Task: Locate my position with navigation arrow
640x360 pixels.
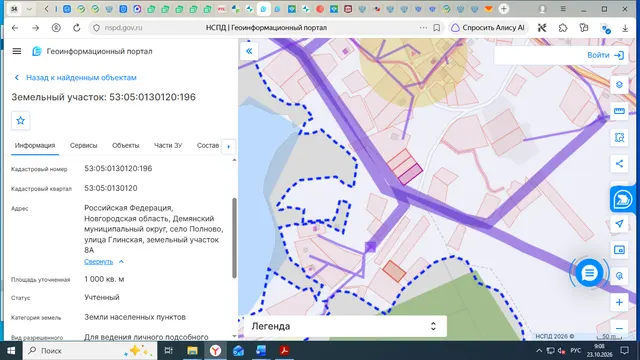Action: pyautogui.click(x=619, y=224)
